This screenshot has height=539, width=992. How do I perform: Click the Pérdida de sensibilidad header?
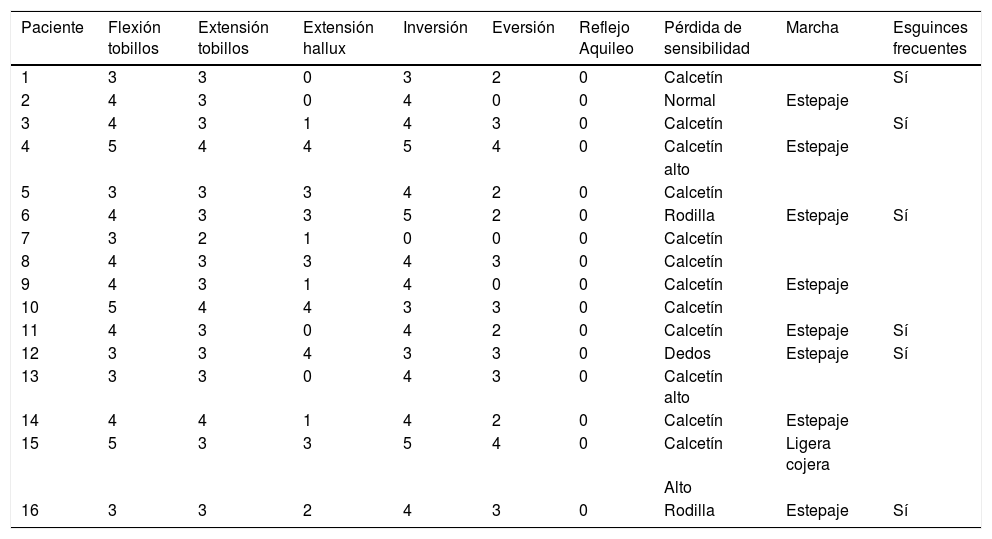click(707, 38)
